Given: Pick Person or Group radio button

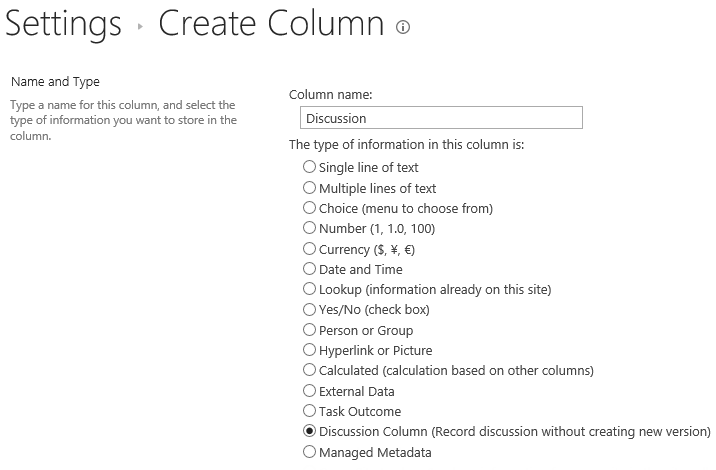Looking at the screenshot, I should [x=310, y=330].
